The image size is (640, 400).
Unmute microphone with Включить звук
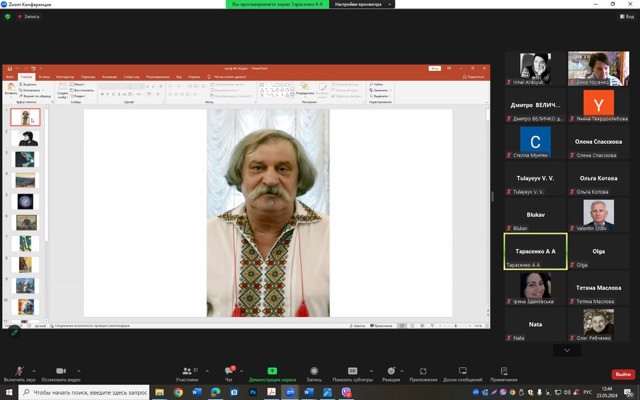click(19, 372)
